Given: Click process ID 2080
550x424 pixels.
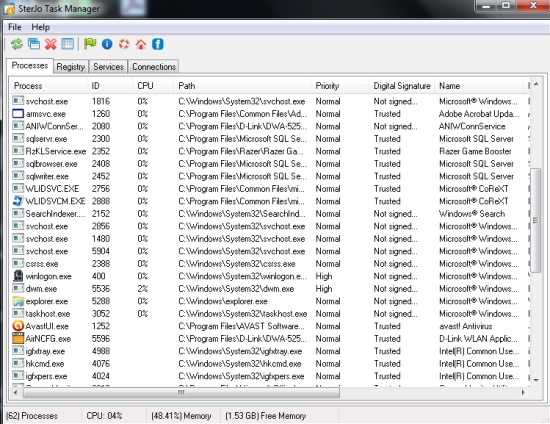Looking at the screenshot, I should click(101, 126).
